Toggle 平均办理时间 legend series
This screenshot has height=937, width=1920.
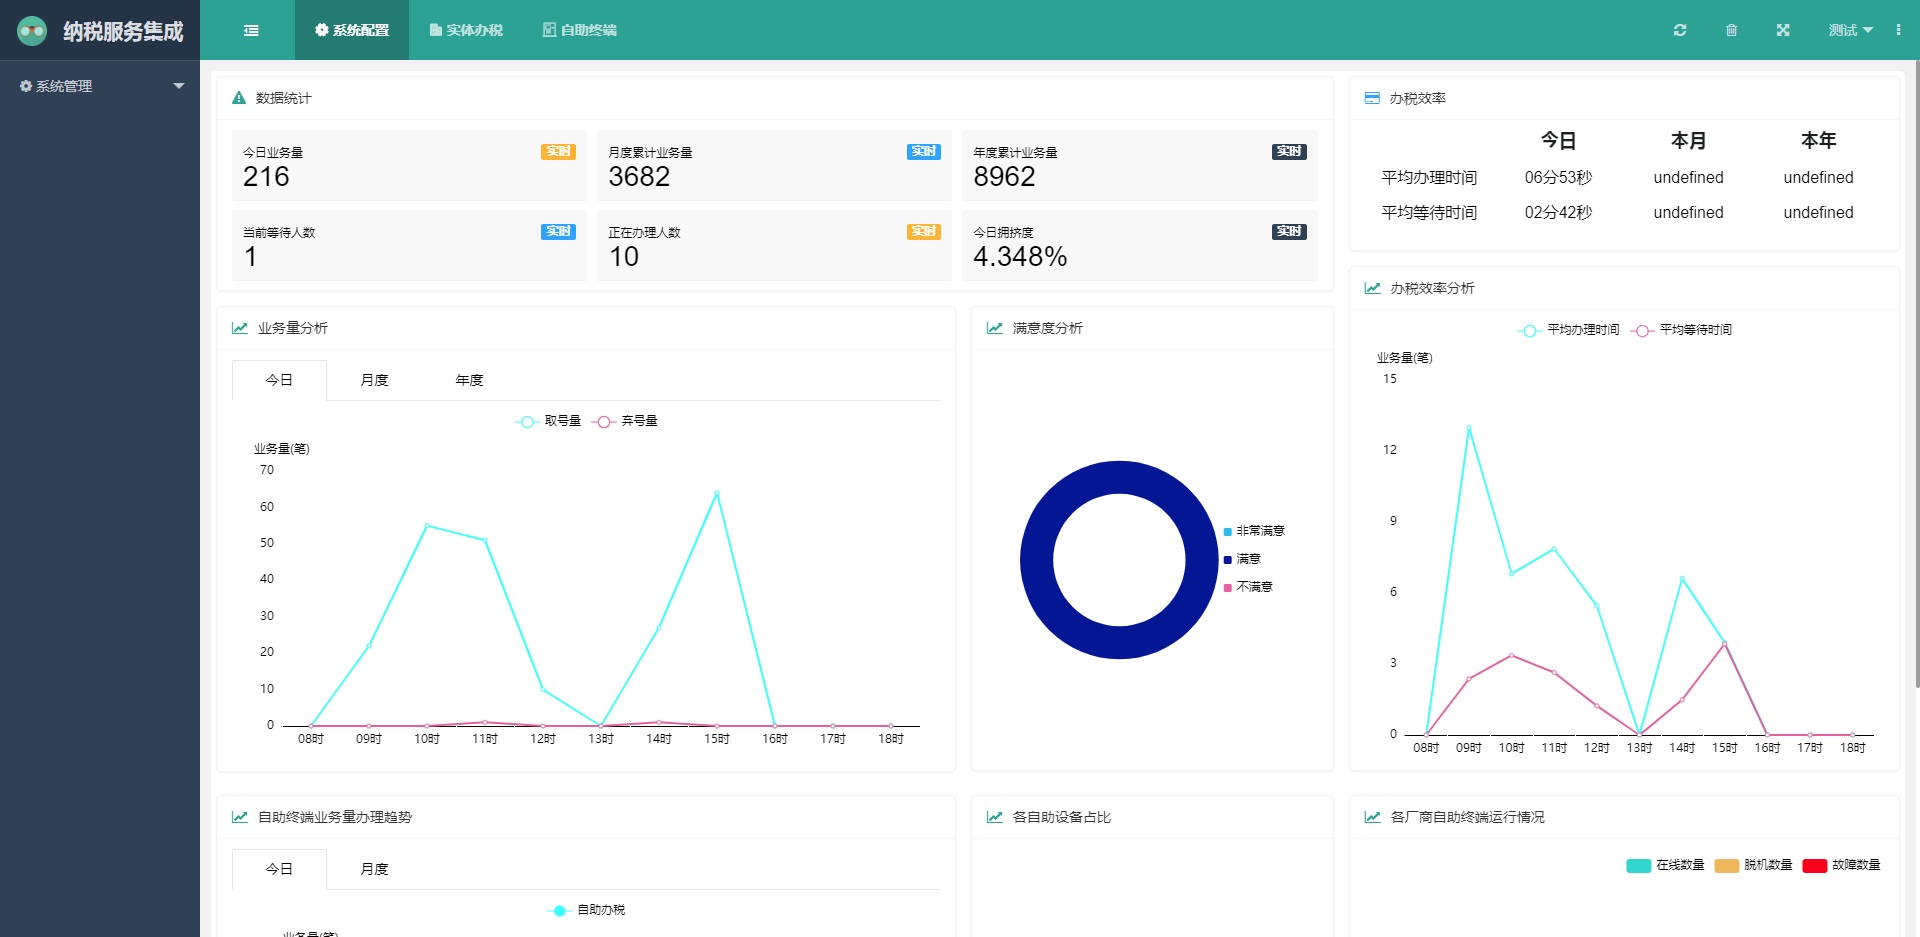[1568, 330]
